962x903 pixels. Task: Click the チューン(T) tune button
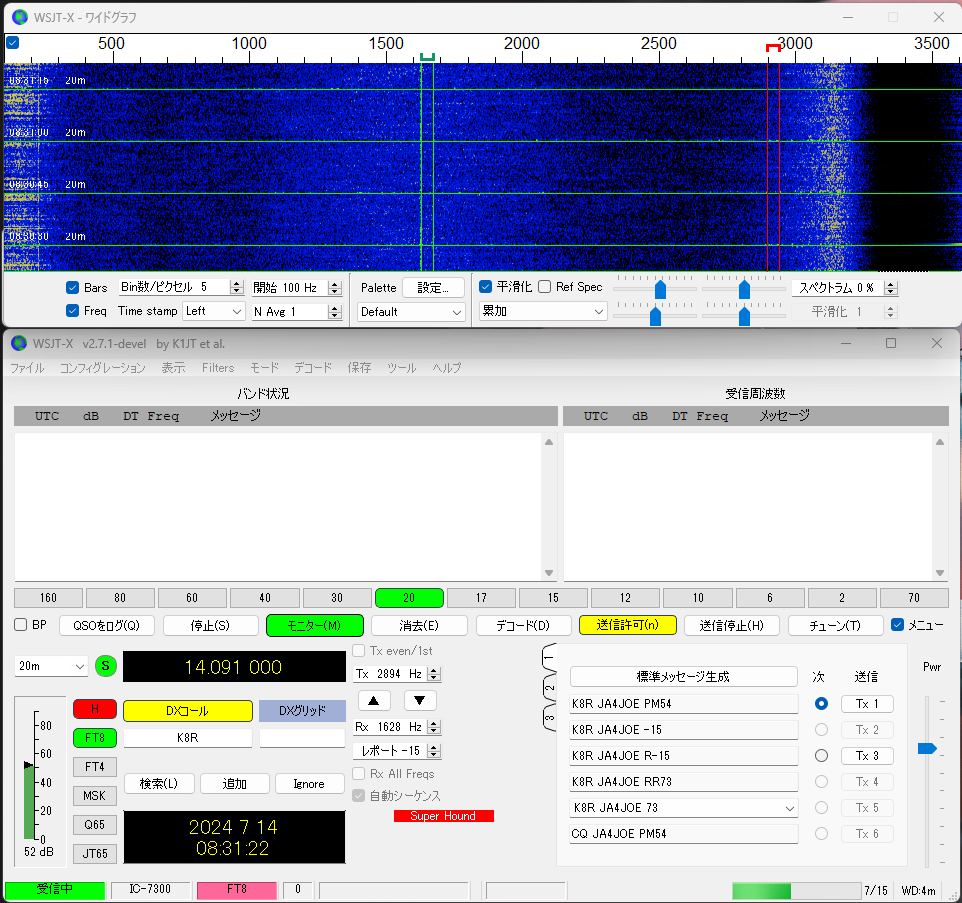[835, 625]
